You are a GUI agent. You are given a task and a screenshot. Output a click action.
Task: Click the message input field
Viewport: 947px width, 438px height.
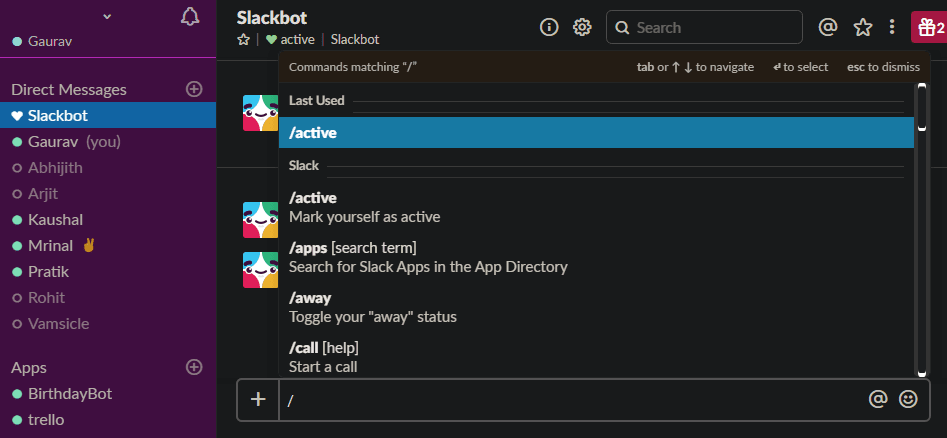[x=571, y=399]
